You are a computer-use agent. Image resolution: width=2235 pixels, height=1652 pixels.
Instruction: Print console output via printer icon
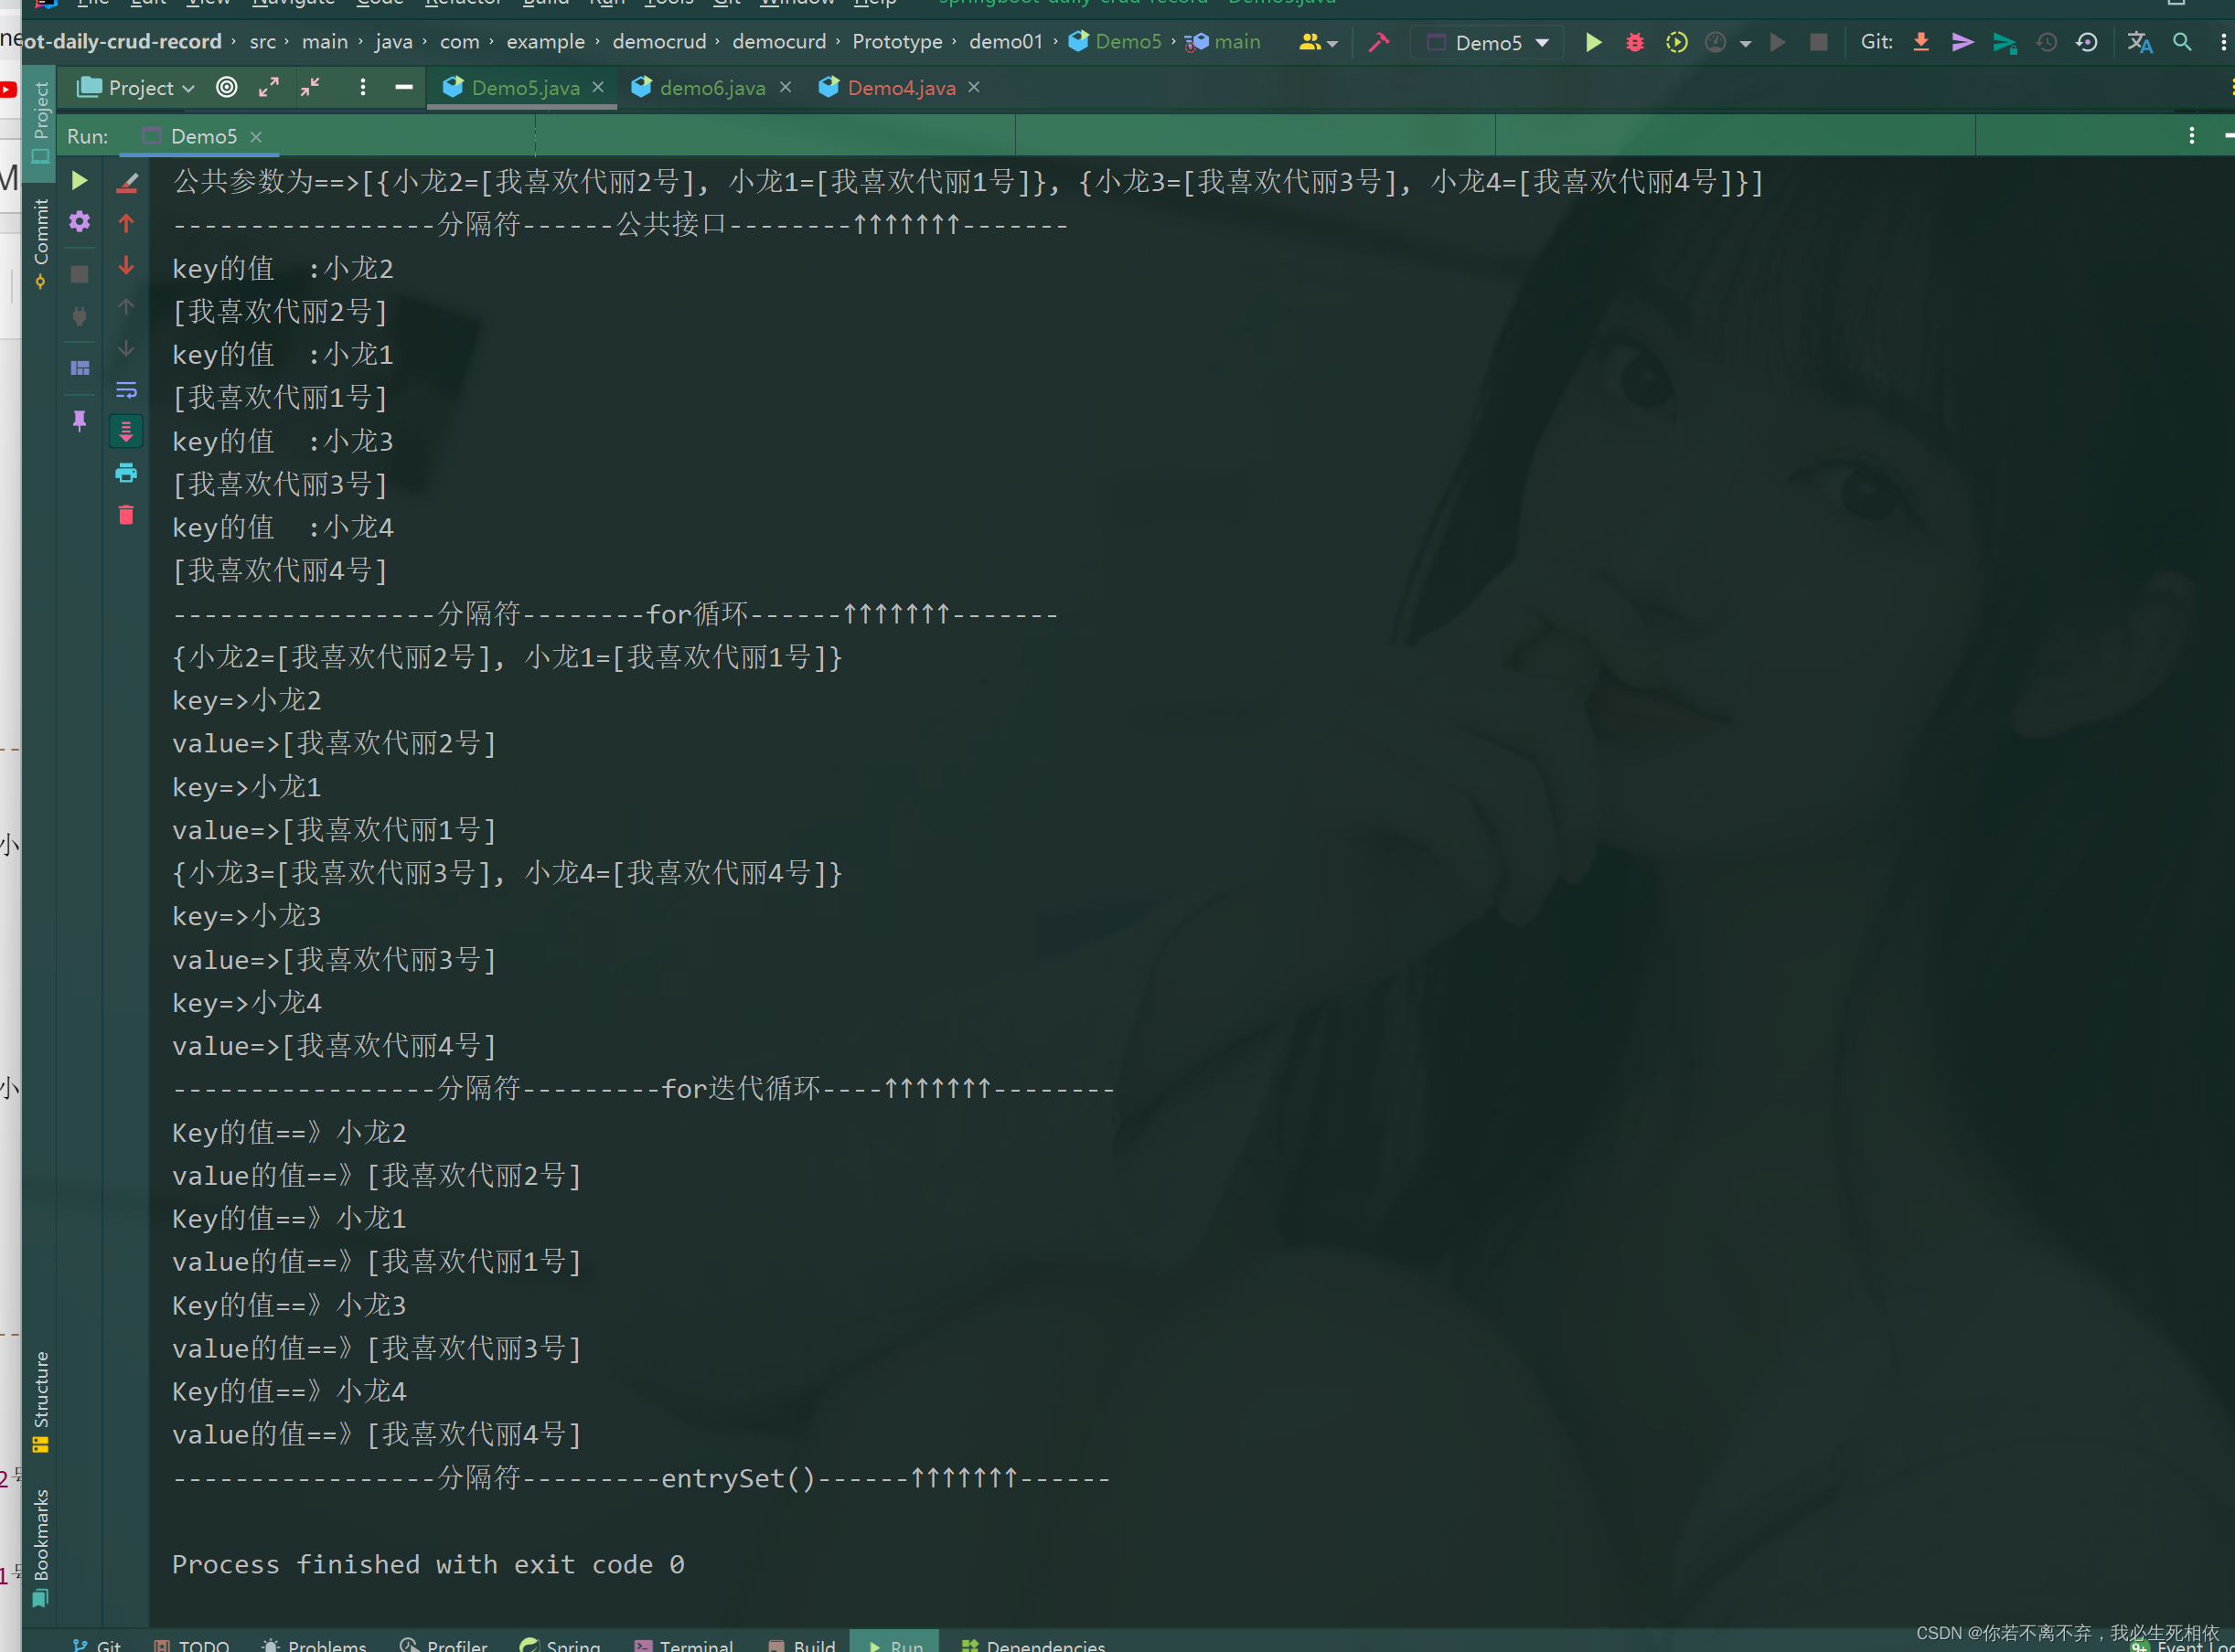click(x=126, y=473)
